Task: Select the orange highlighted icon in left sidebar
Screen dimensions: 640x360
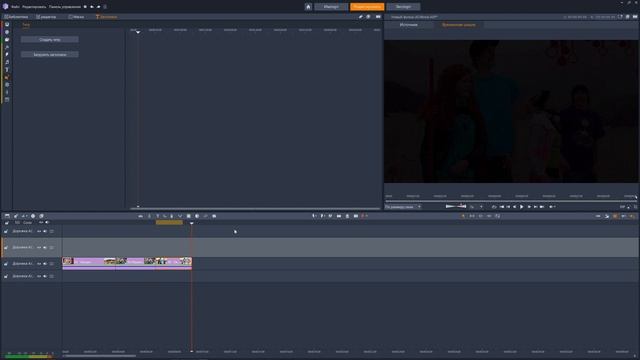Action: [x=7, y=77]
